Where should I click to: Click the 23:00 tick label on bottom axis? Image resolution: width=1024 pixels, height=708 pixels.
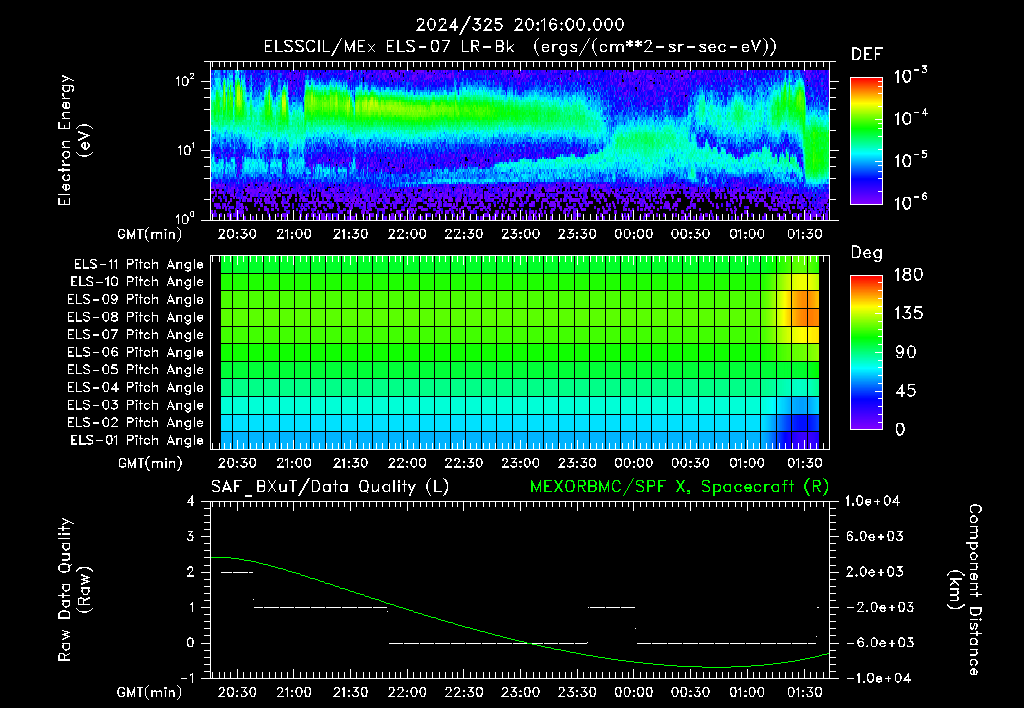(x=520, y=692)
